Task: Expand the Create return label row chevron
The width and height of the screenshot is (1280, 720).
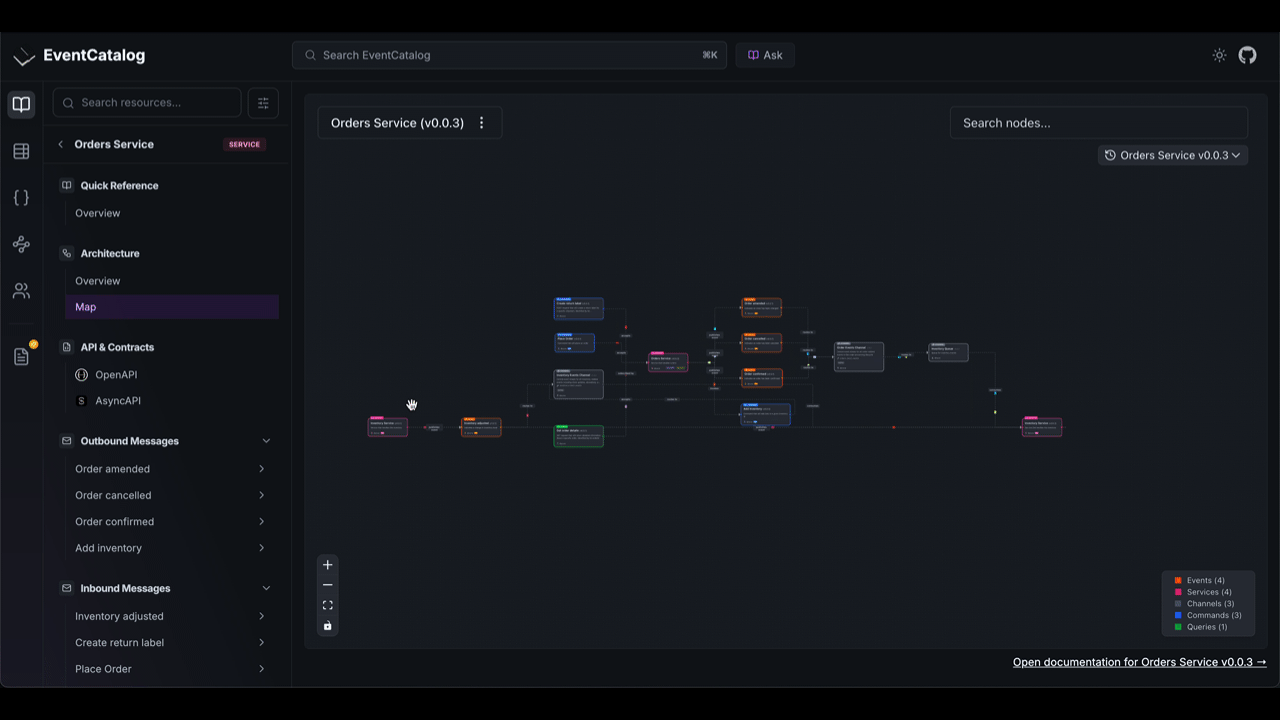Action: click(262, 643)
